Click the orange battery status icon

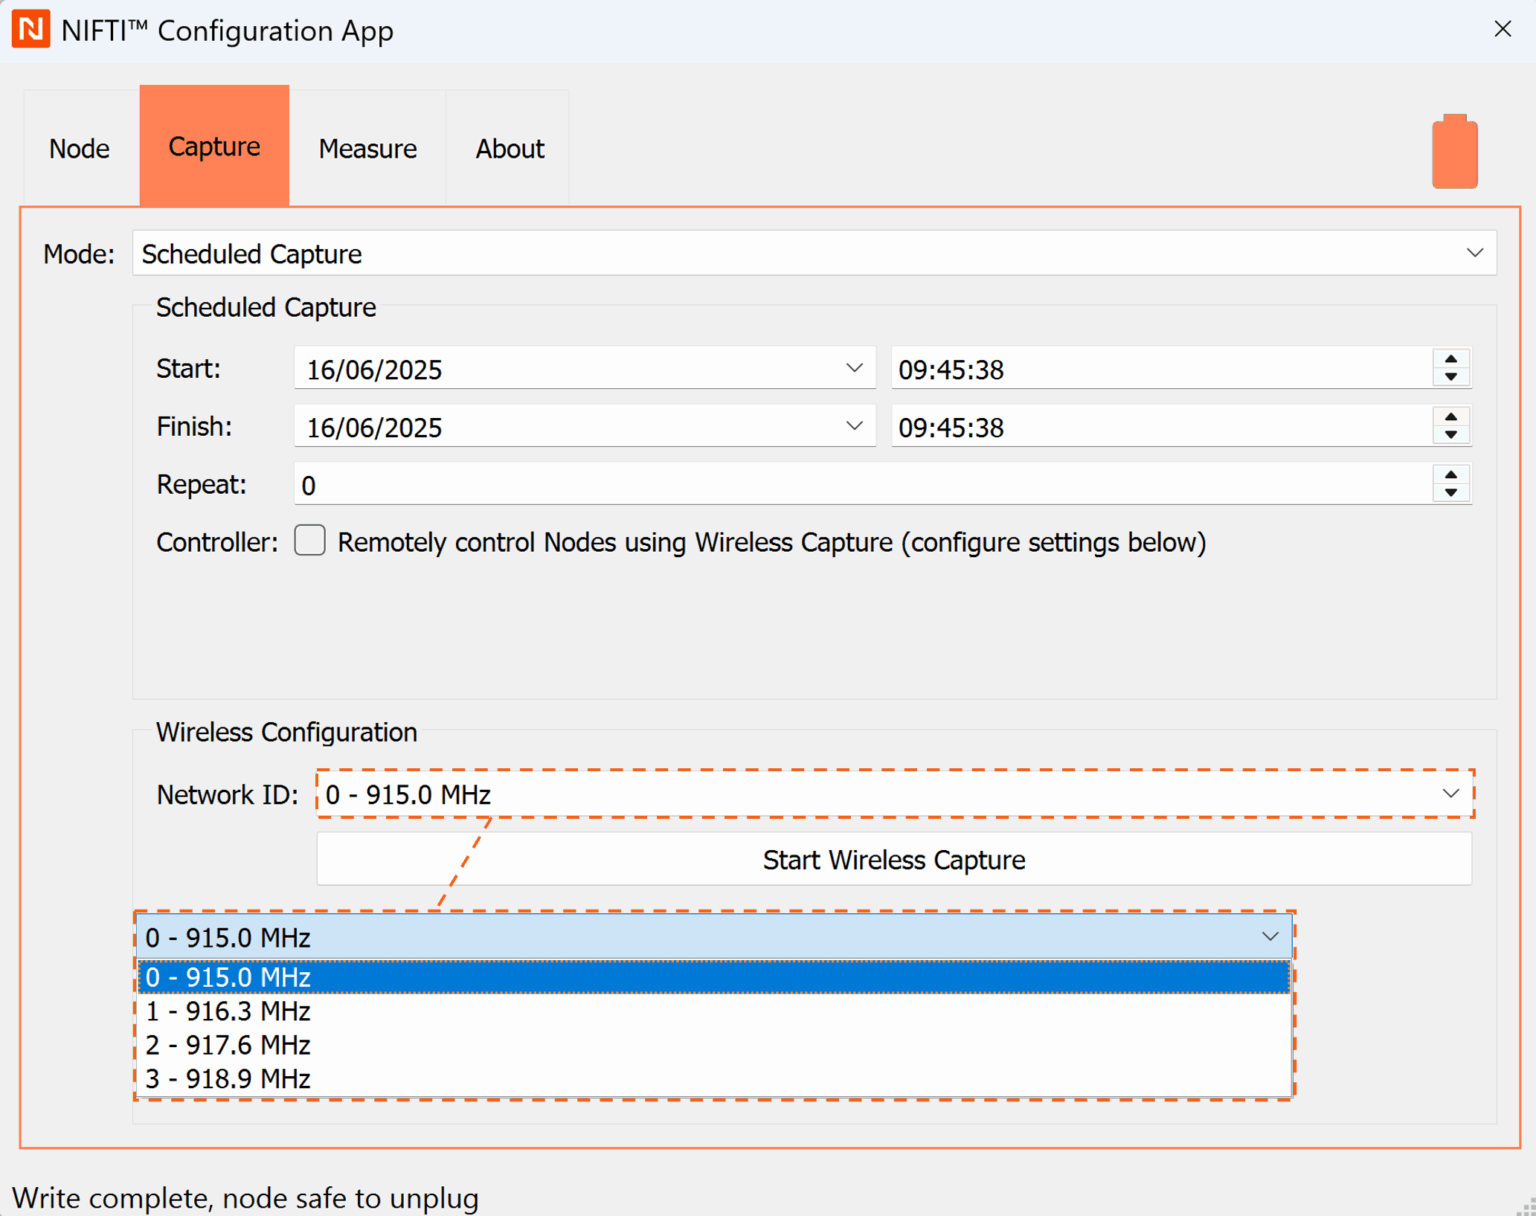pos(1455,151)
